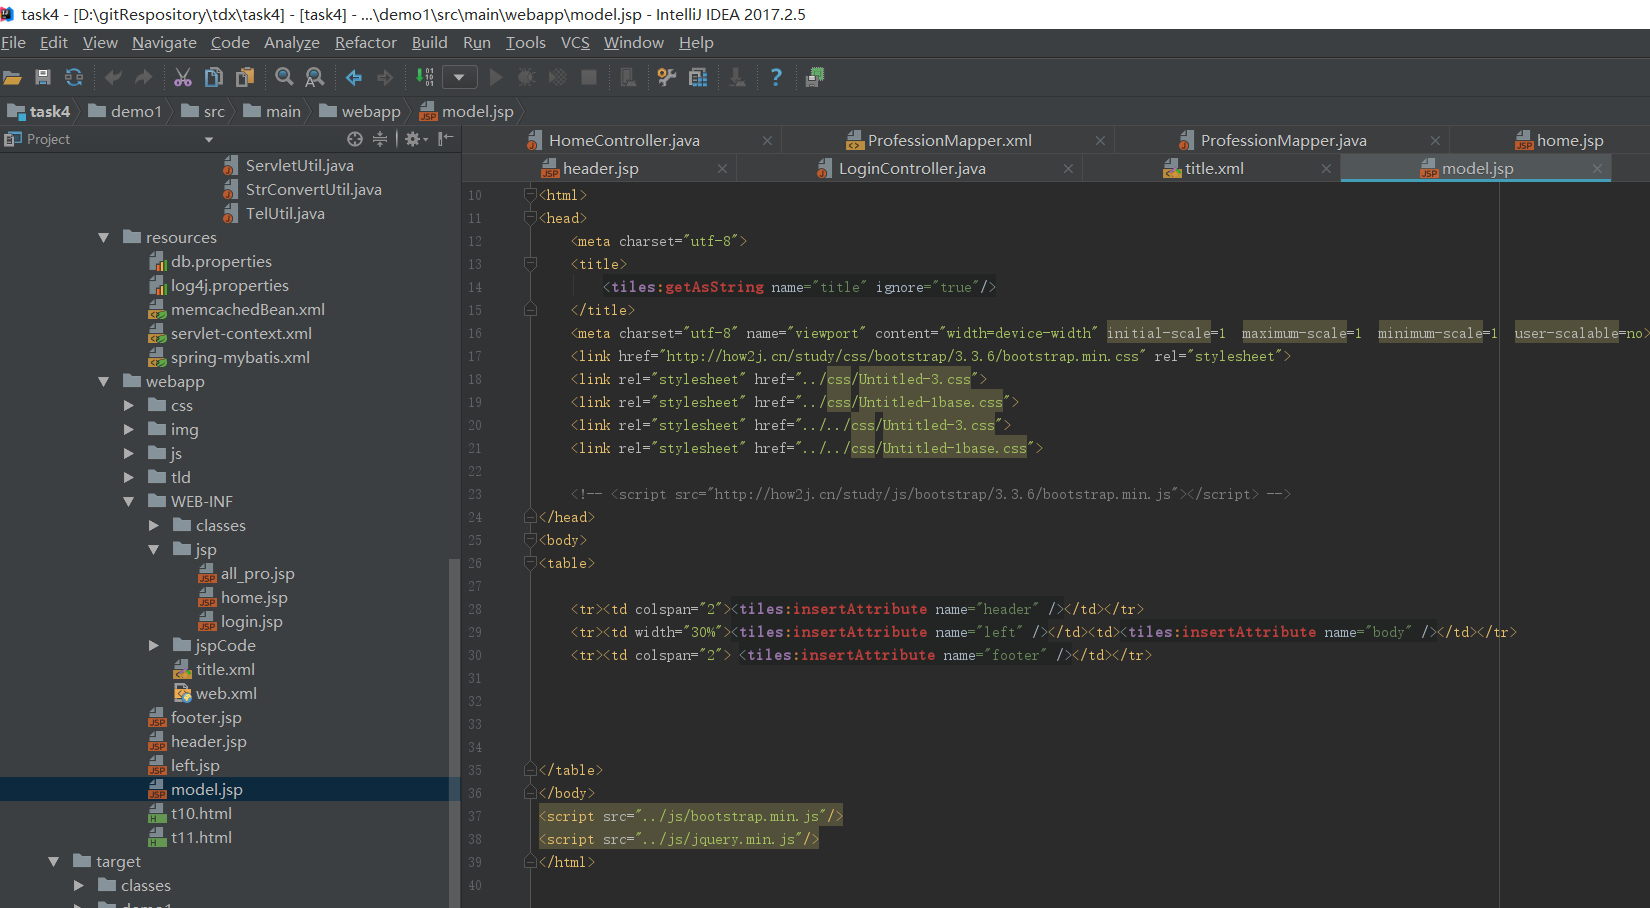Screen dimensions: 1650x908
Task: Collapse the resources folder
Action: tap(103, 238)
